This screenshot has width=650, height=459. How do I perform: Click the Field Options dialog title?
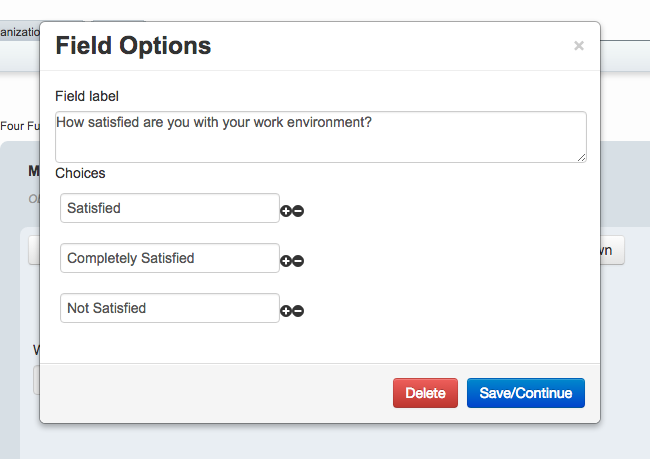tap(133, 45)
